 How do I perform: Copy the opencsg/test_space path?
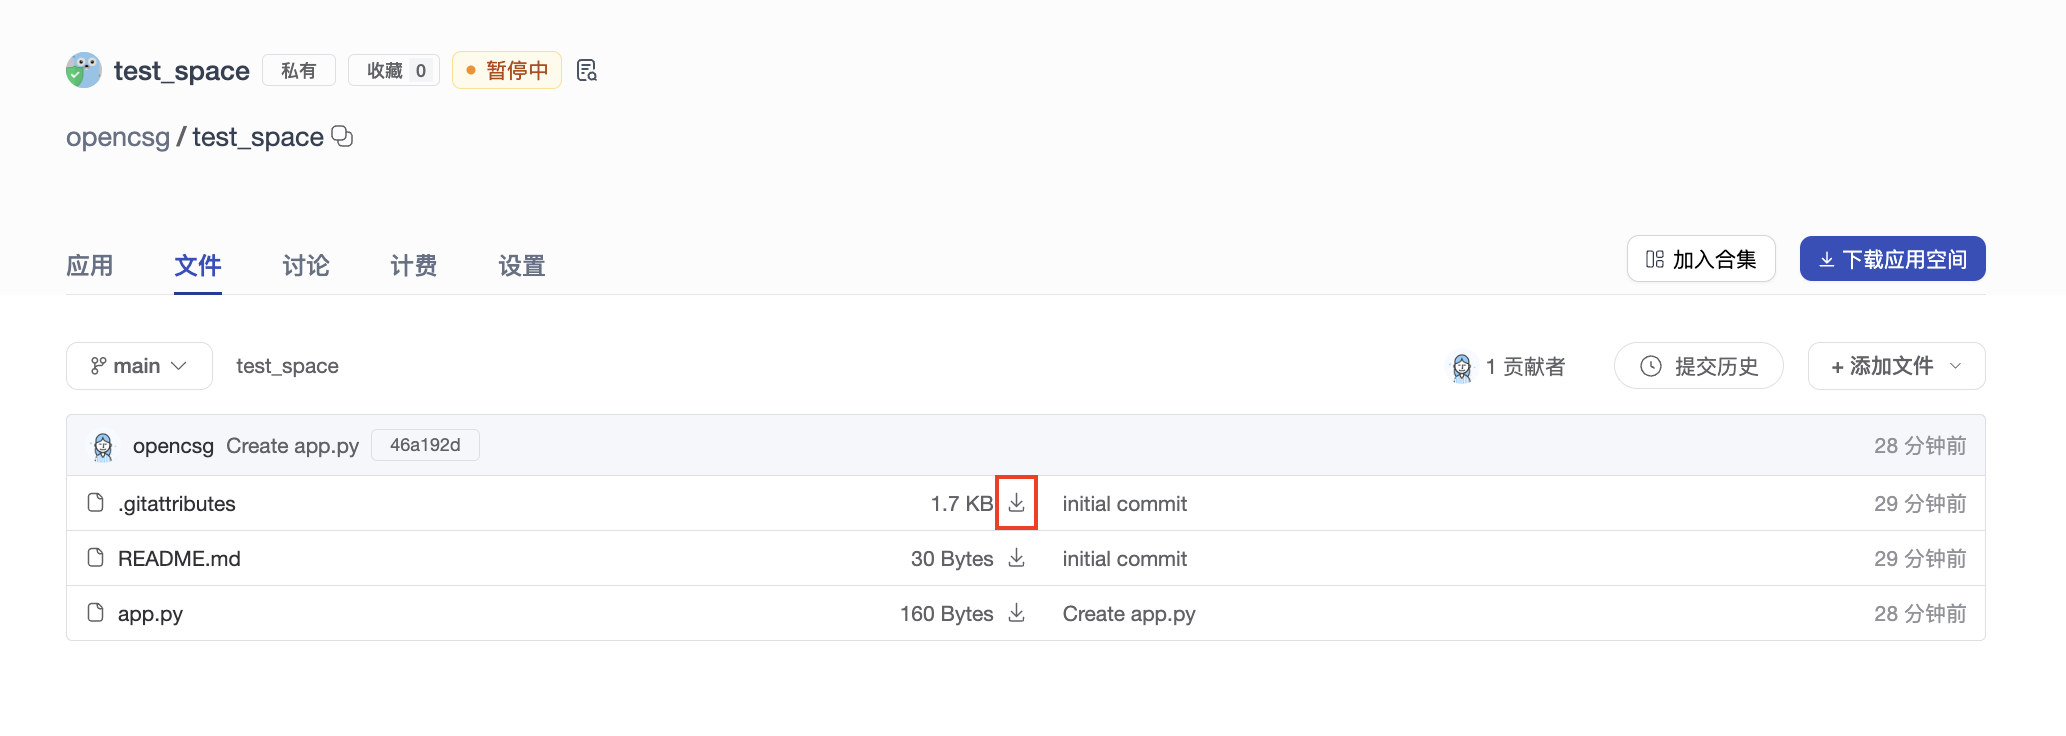click(342, 136)
